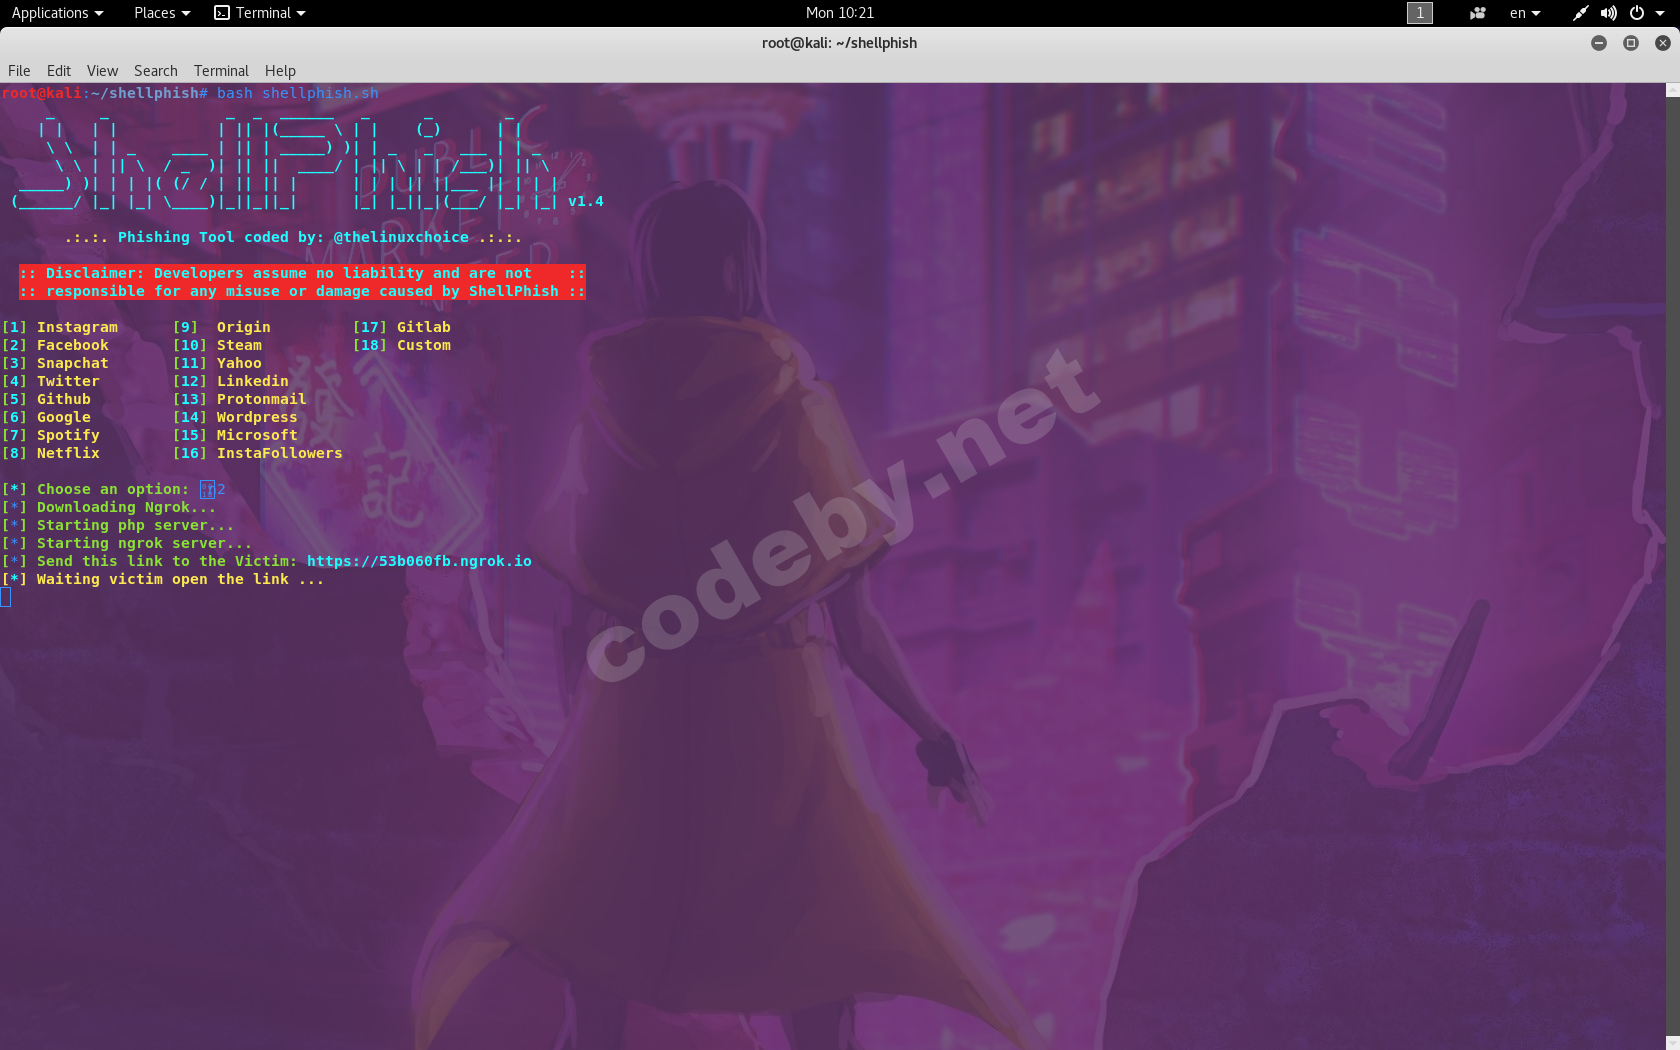This screenshot has height=1050, width=1680.
Task: Open the workspace indicator showing 1
Action: click(1419, 13)
